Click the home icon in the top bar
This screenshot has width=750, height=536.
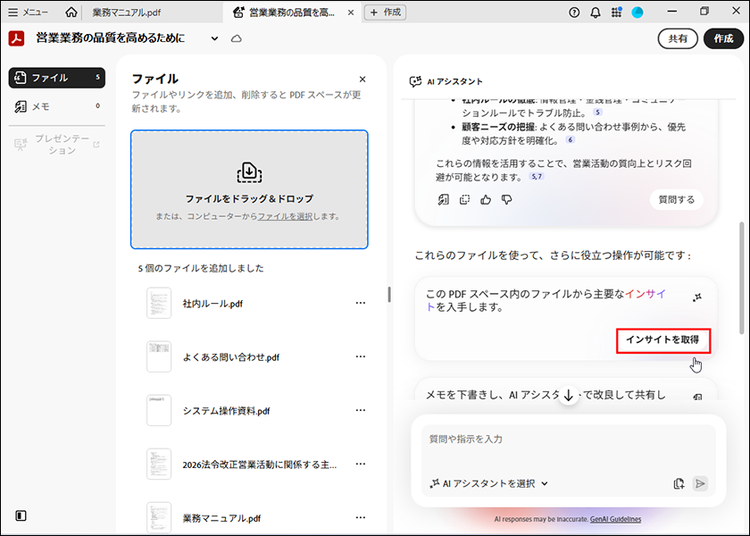[71, 12]
